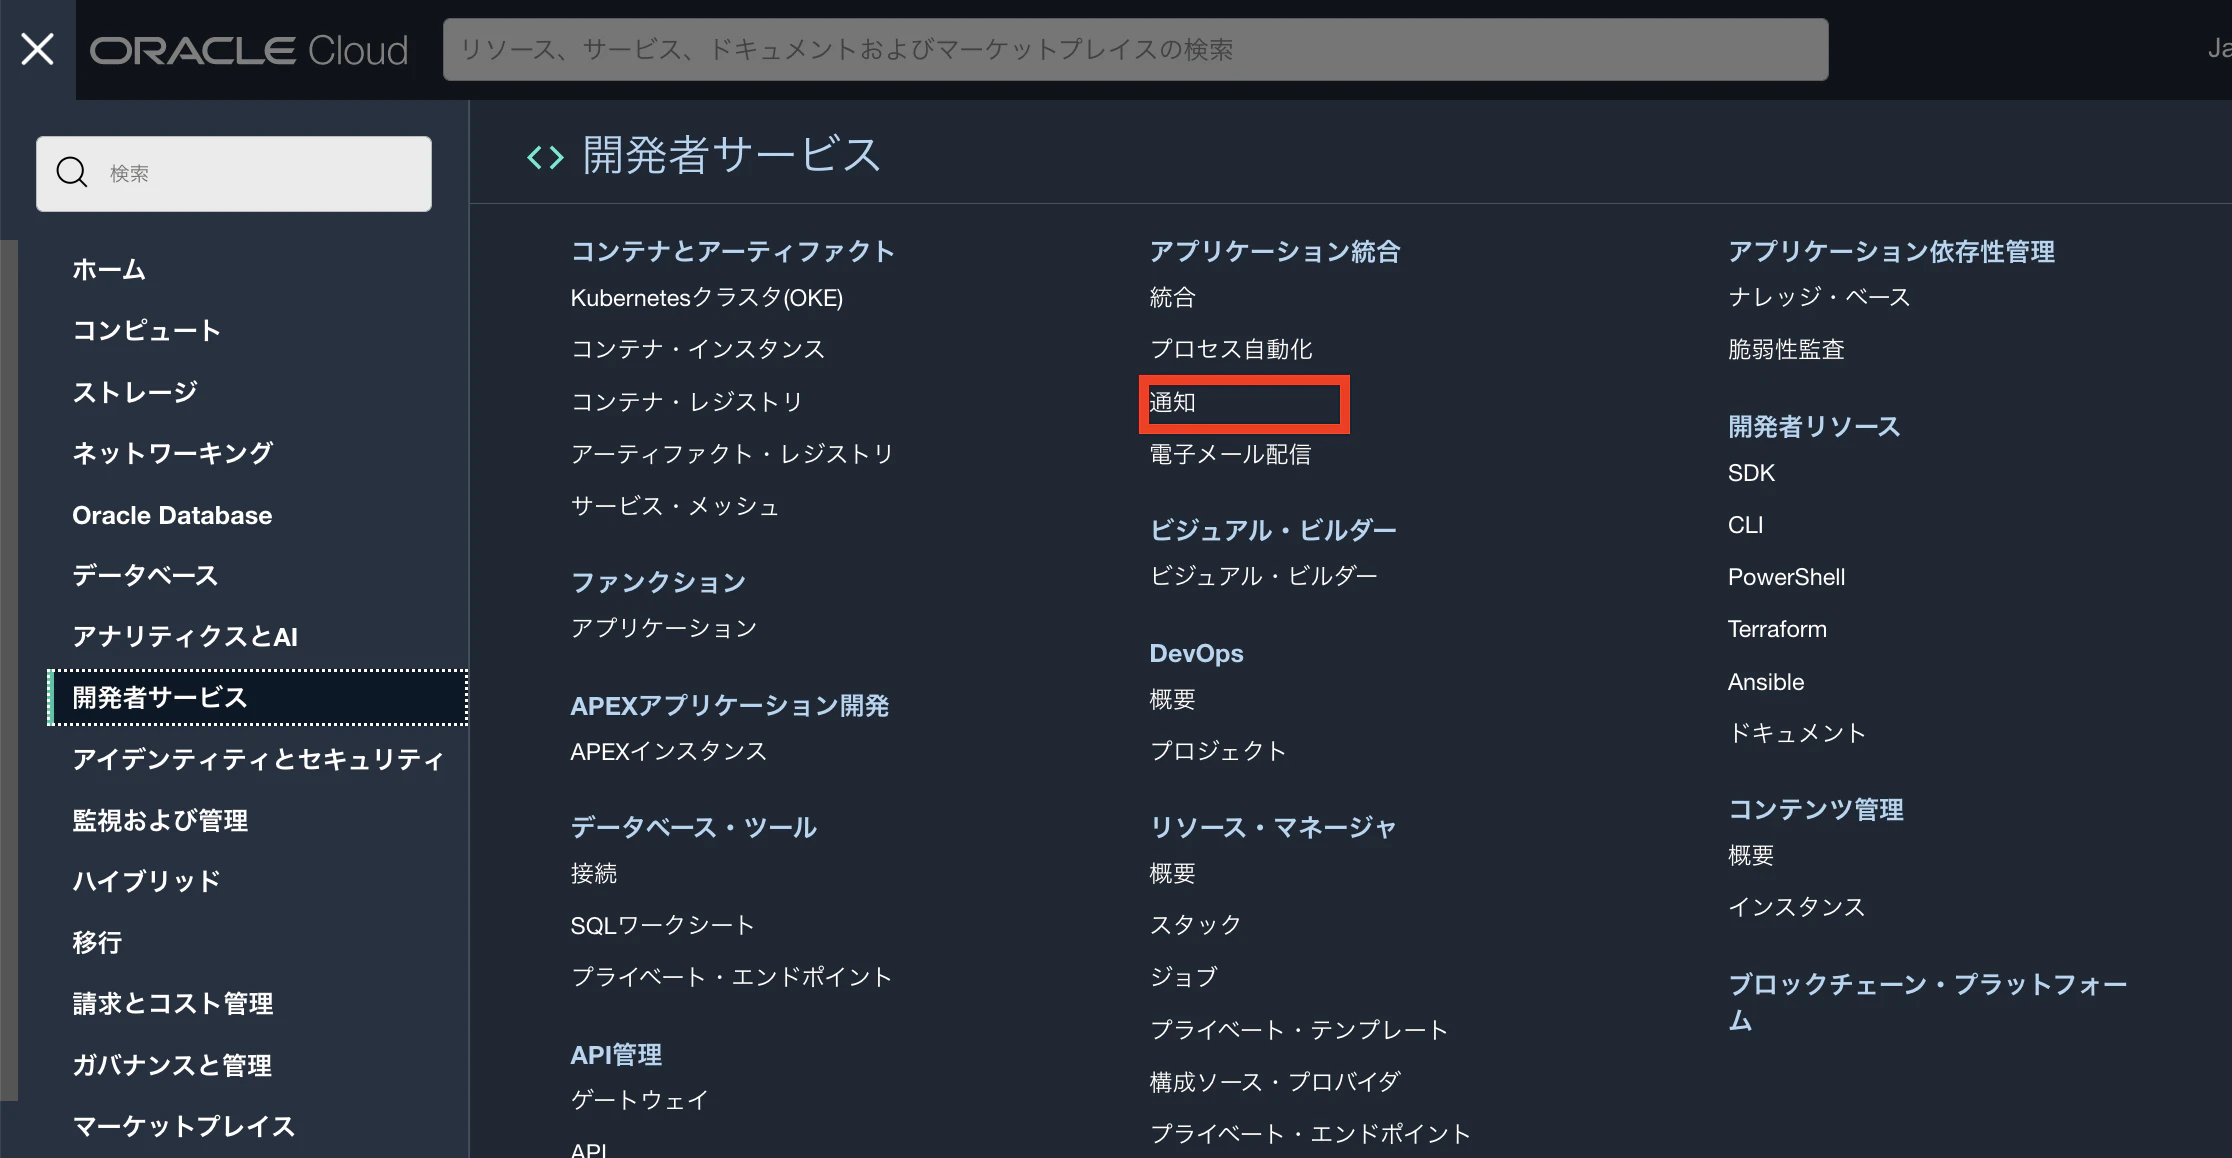Screen dimensions: 2232x1158
Task: Open PowerShell developer resource link
Action: (x=1786, y=577)
